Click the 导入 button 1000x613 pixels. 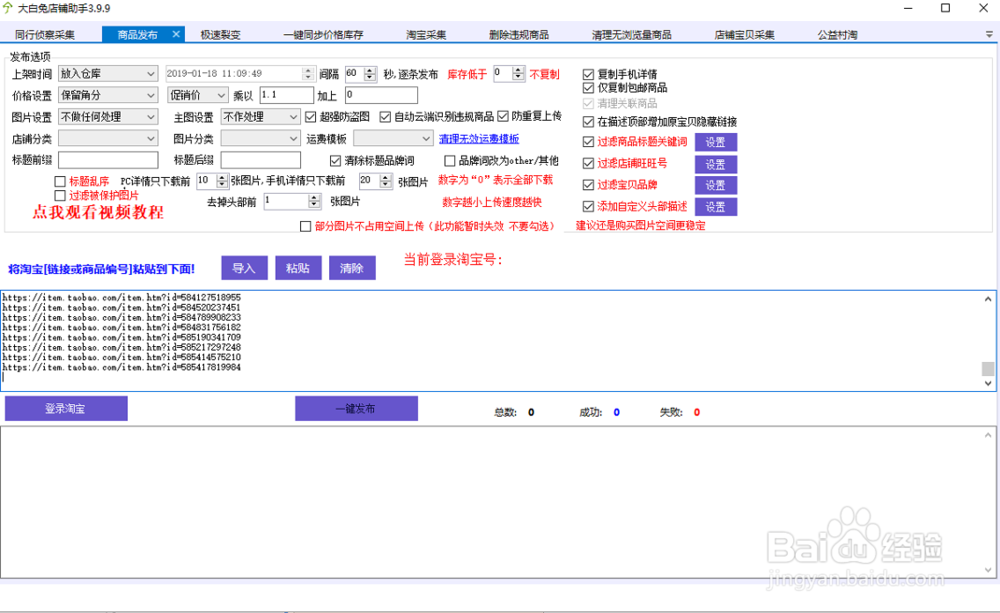(244, 268)
